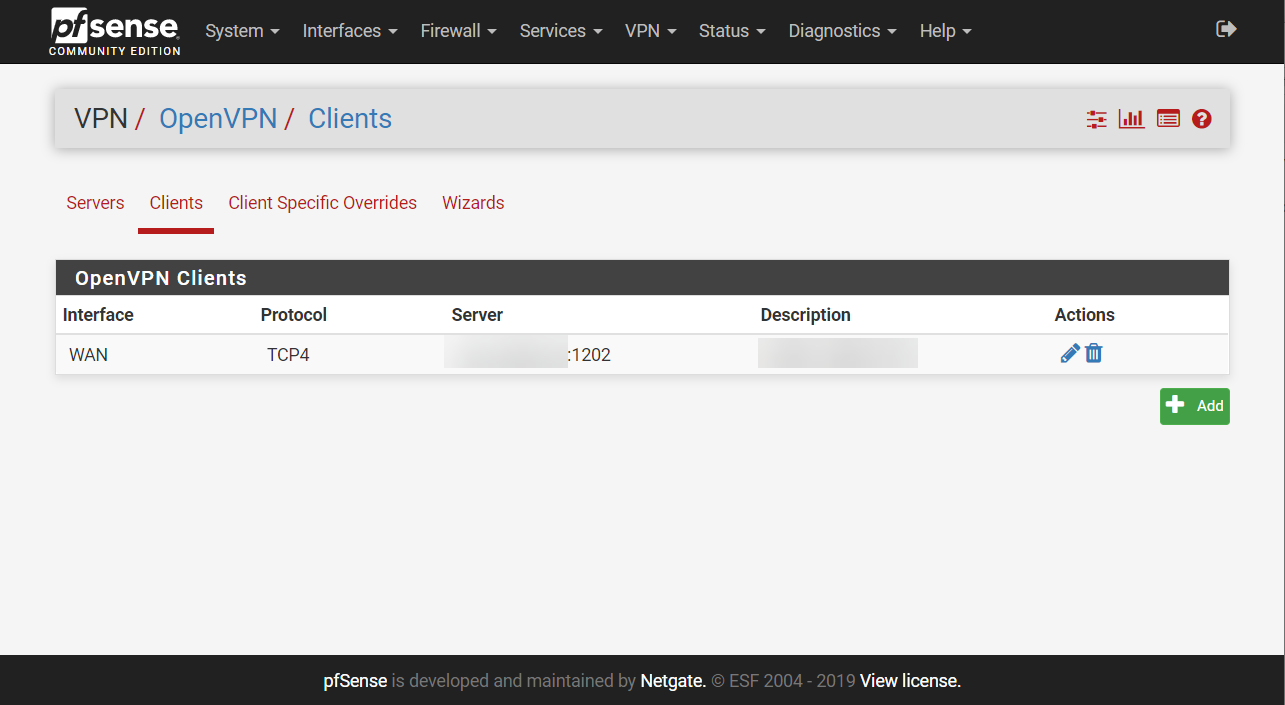Click the Server column header

click(477, 315)
